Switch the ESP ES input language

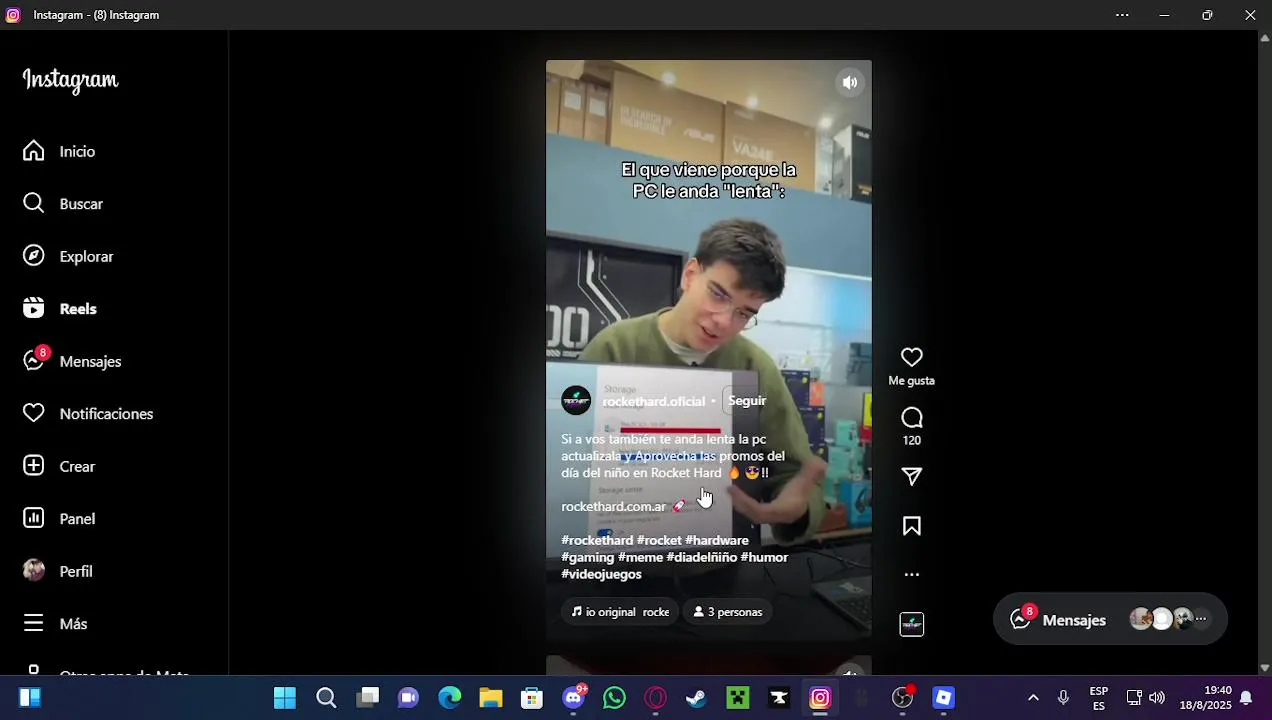tap(1099, 698)
